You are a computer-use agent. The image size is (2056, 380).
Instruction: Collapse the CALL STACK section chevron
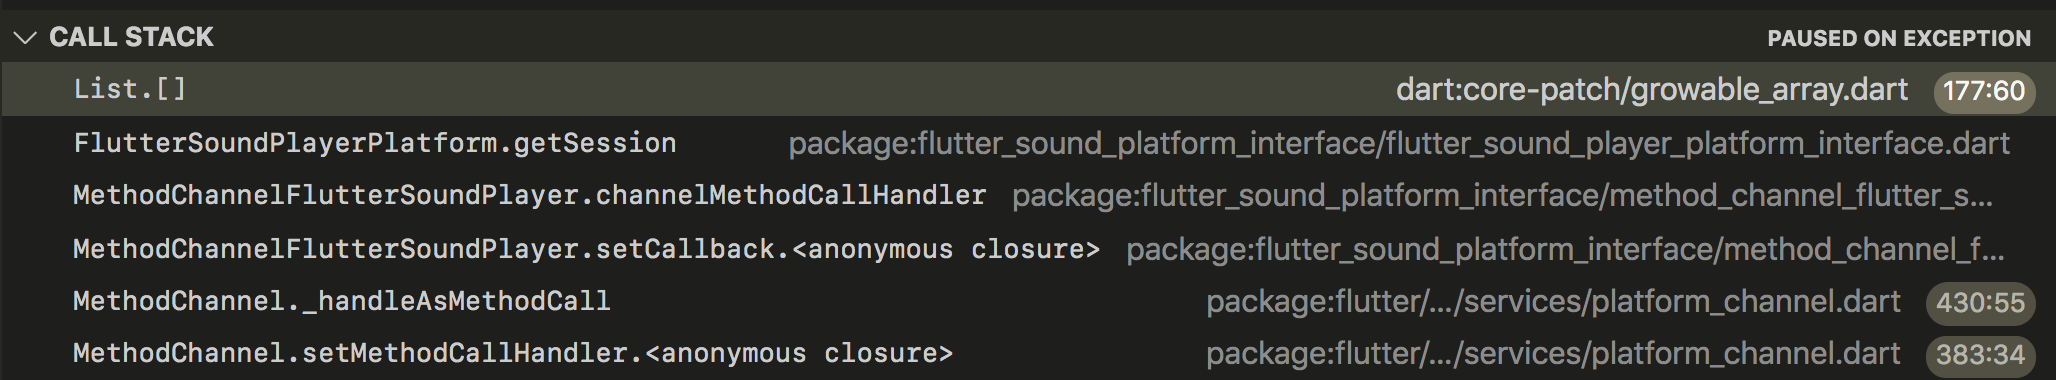pyautogui.click(x=25, y=38)
